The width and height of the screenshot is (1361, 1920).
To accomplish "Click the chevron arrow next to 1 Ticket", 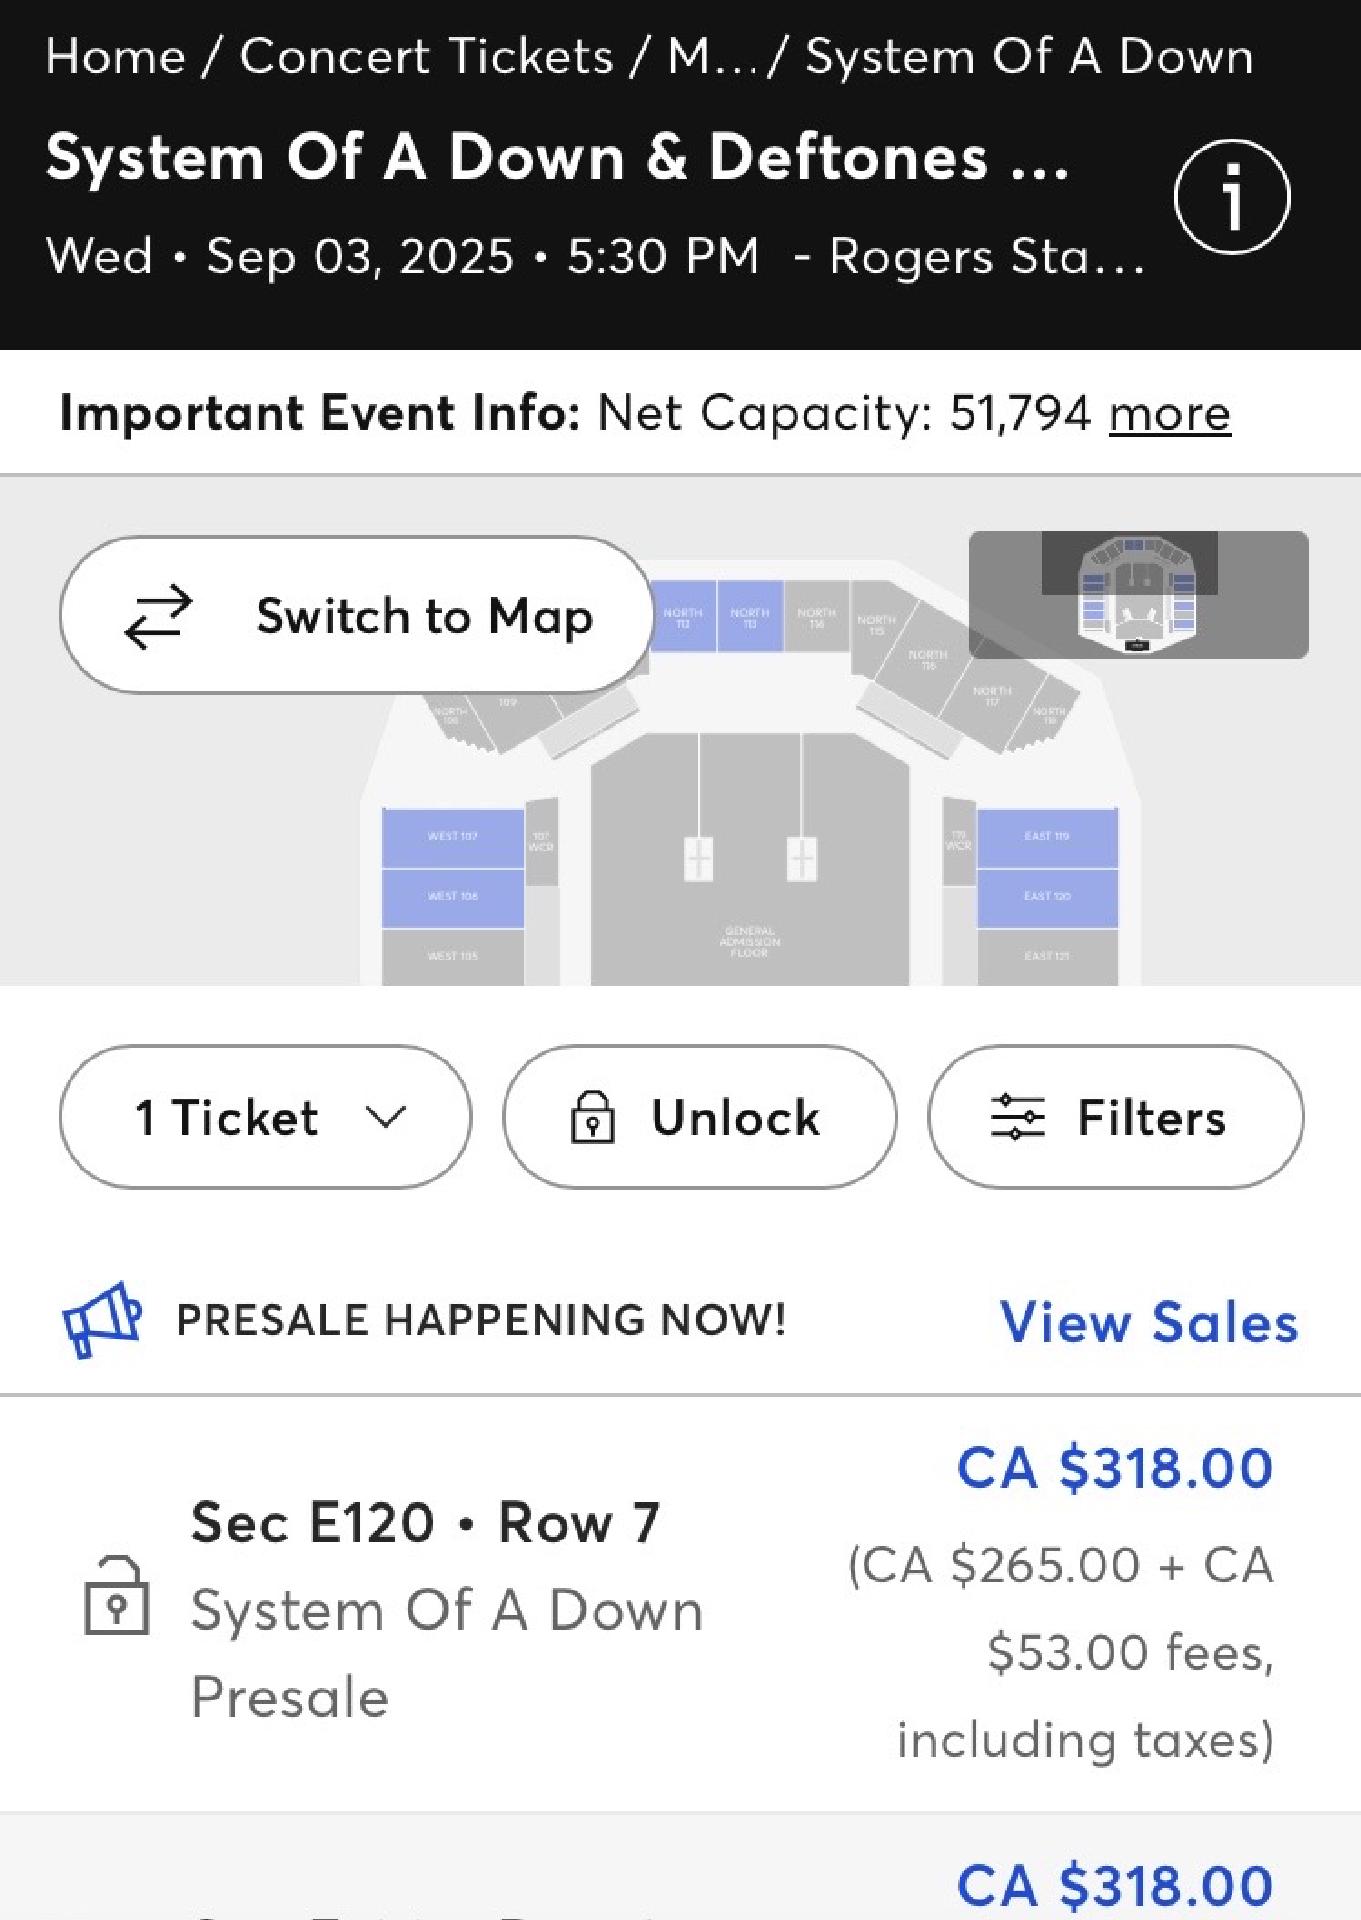I will point(386,1117).
